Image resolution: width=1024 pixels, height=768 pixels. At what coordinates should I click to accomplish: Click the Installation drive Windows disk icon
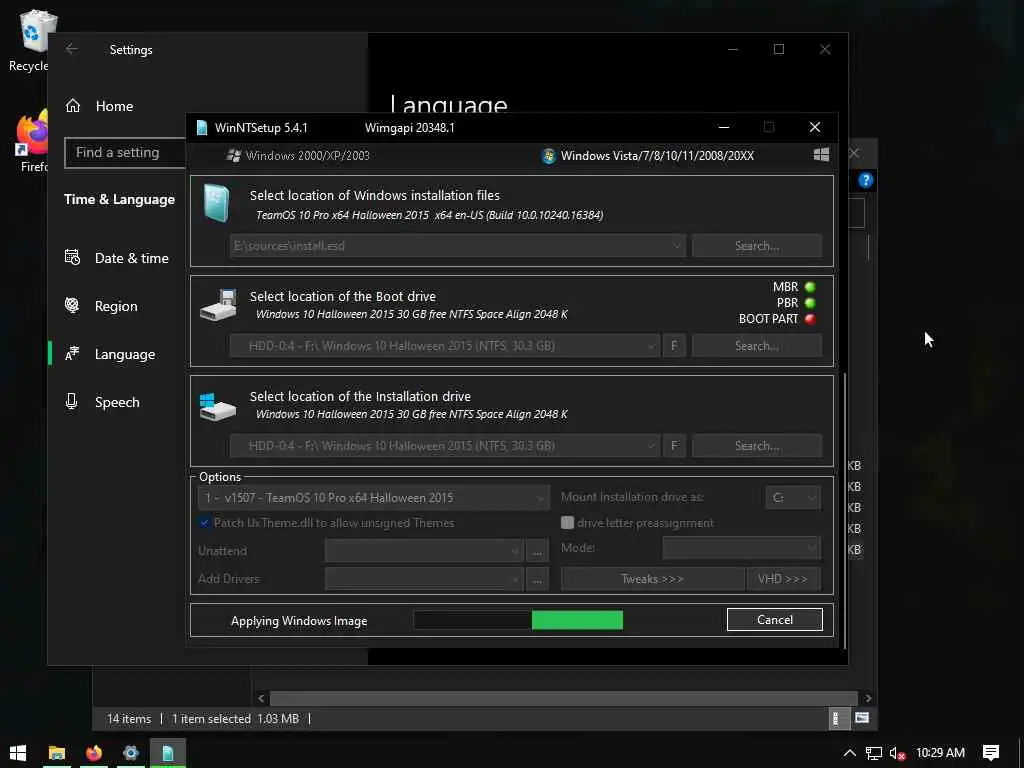217,406
